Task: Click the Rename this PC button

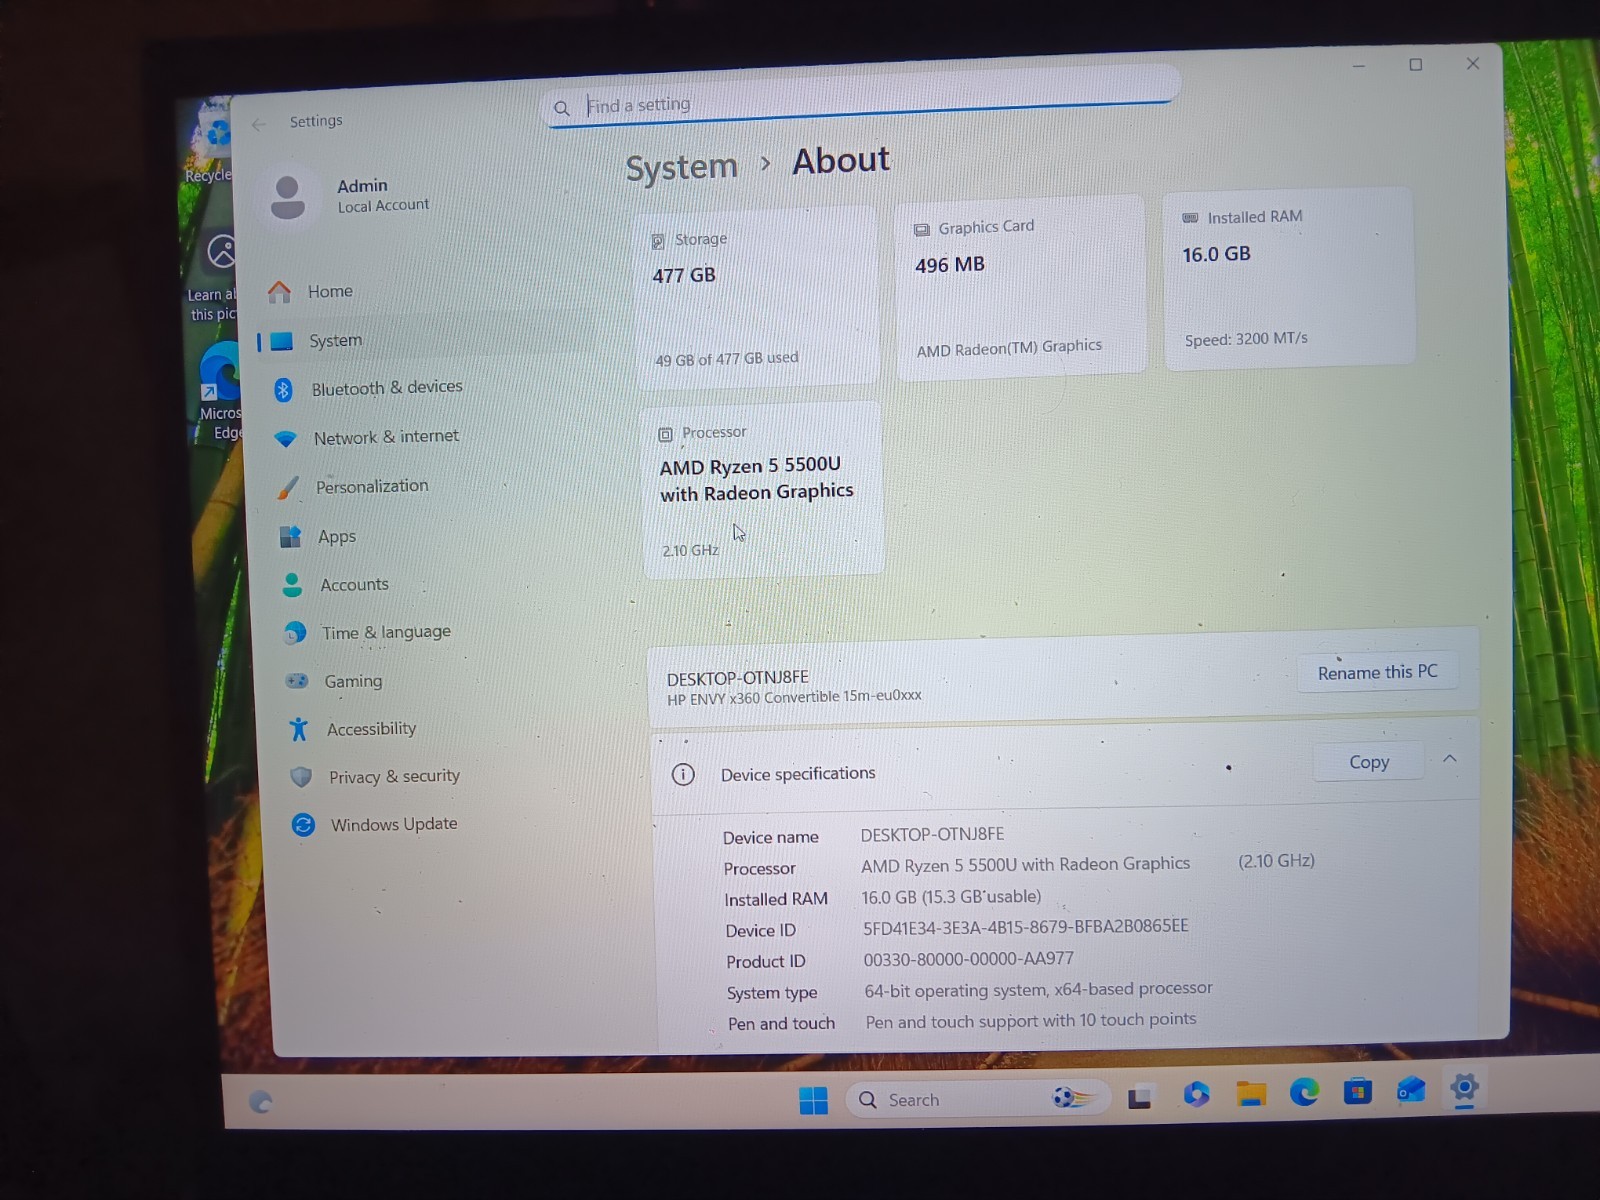Action: tap(1377, 672)
